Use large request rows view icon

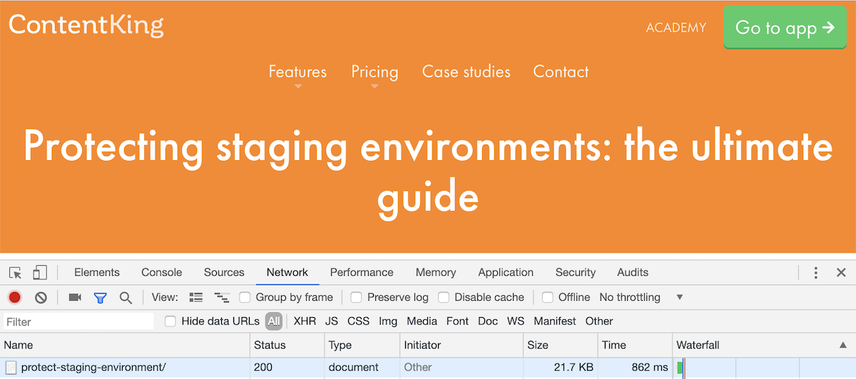click(x=196, y=298)
